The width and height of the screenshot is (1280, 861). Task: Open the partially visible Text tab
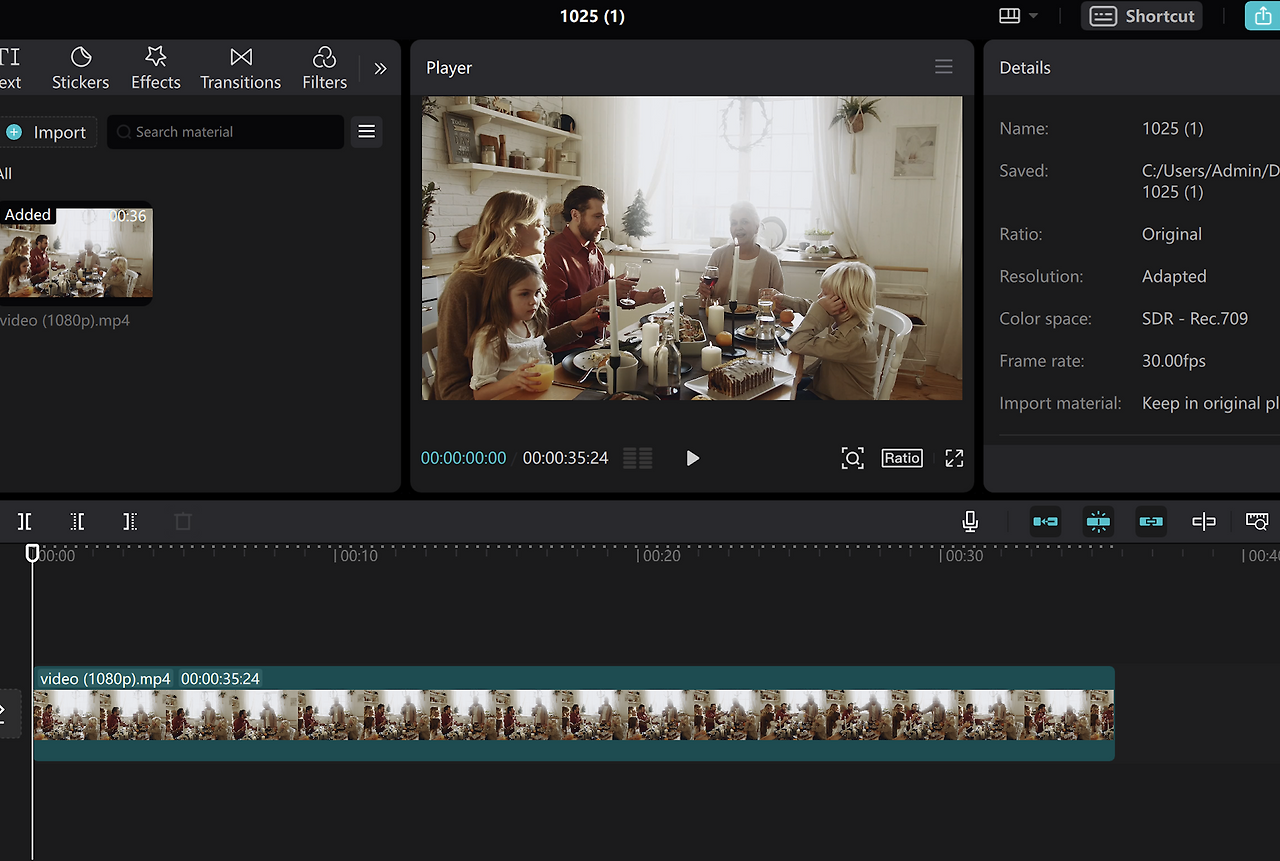10,68
